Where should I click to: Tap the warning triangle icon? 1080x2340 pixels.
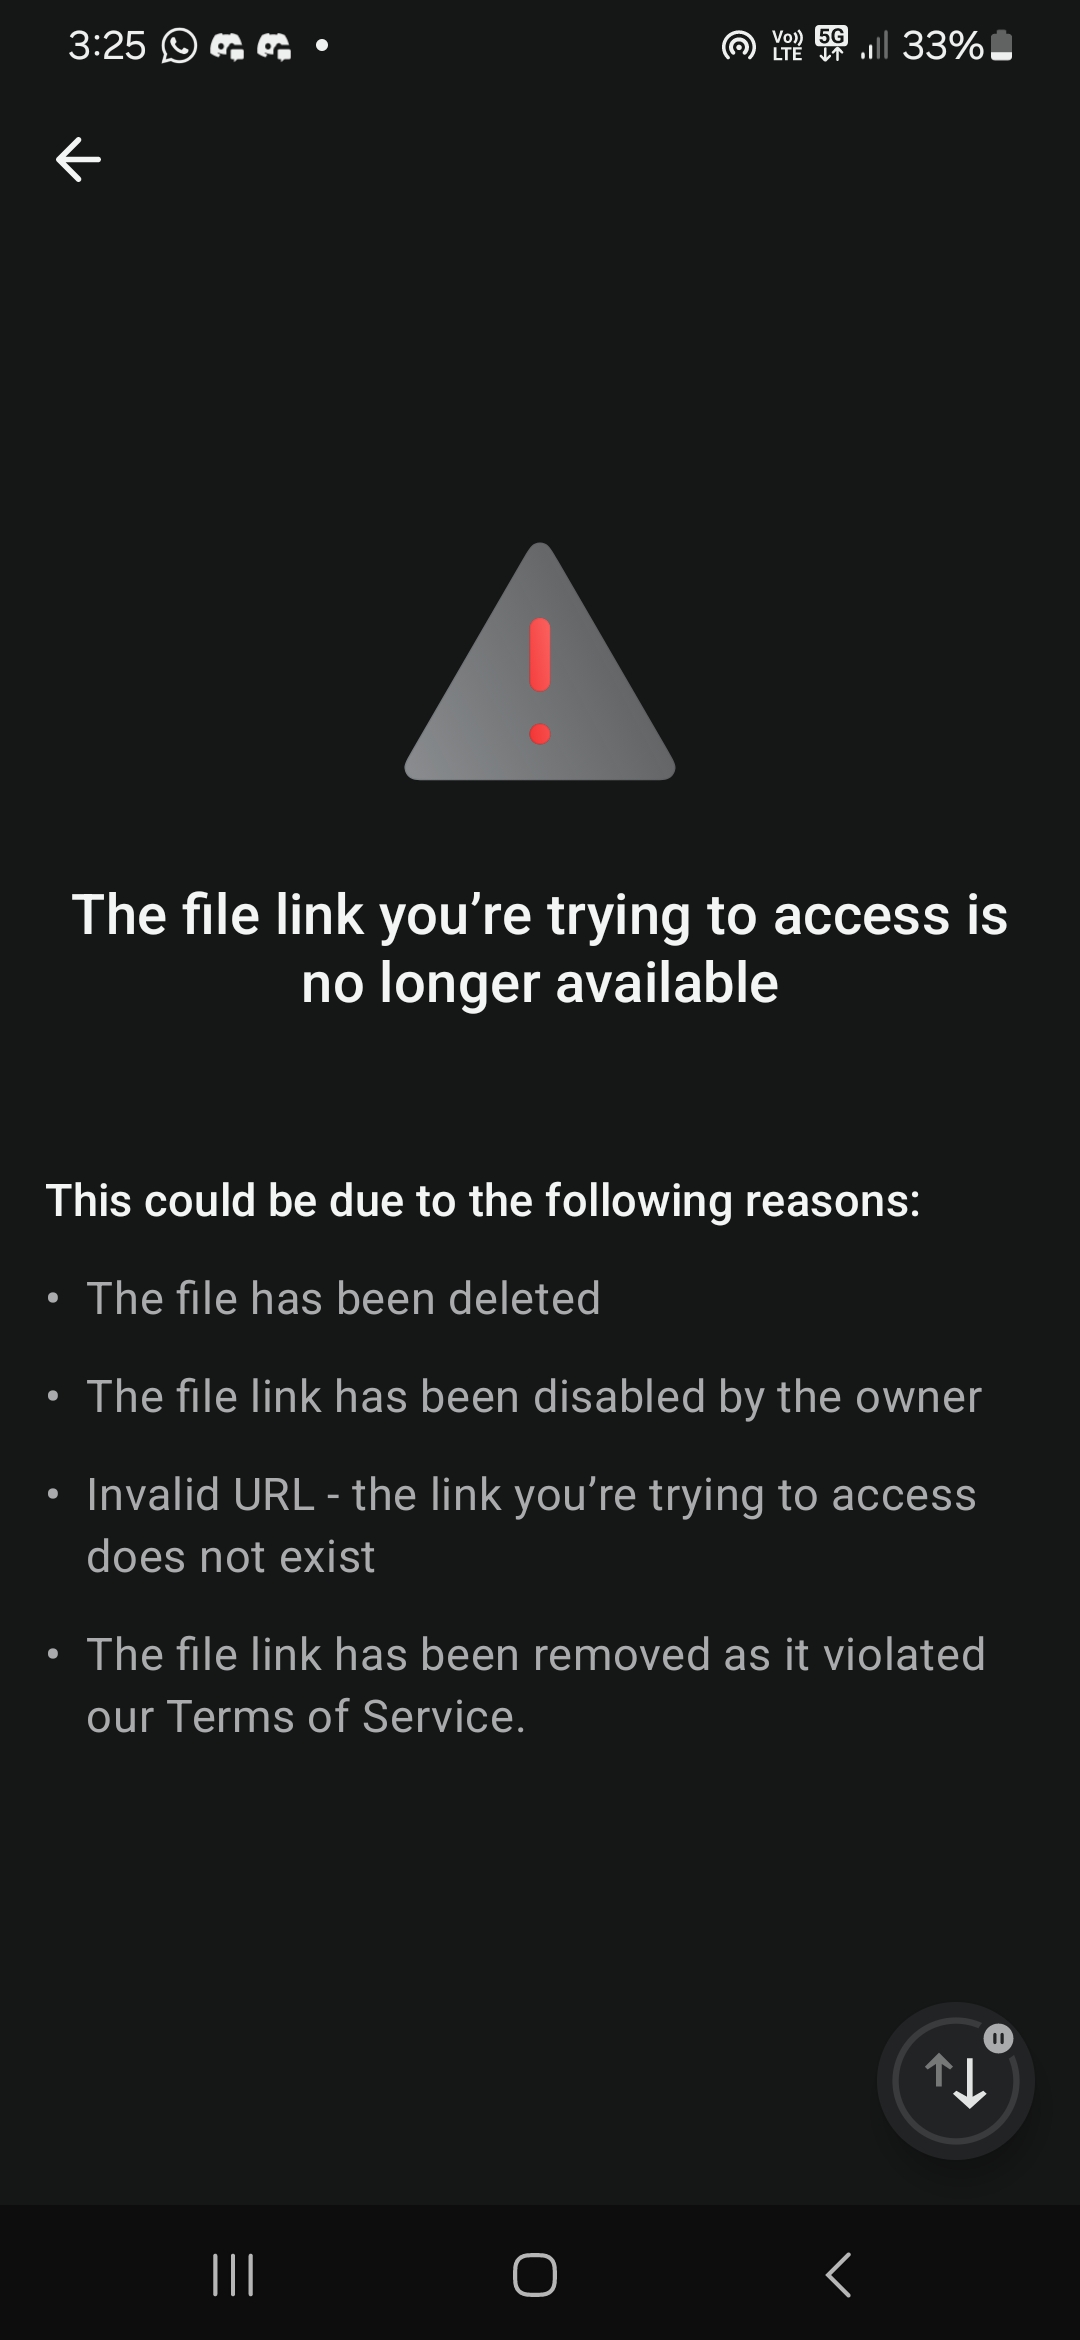(540, 662)
